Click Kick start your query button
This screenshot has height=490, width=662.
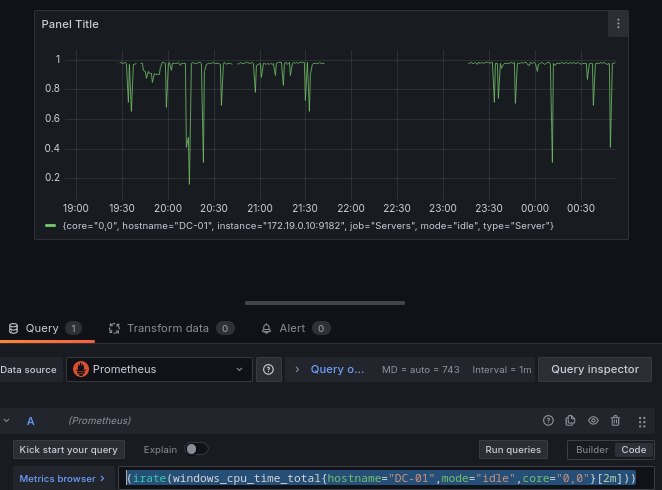[68, 450]
